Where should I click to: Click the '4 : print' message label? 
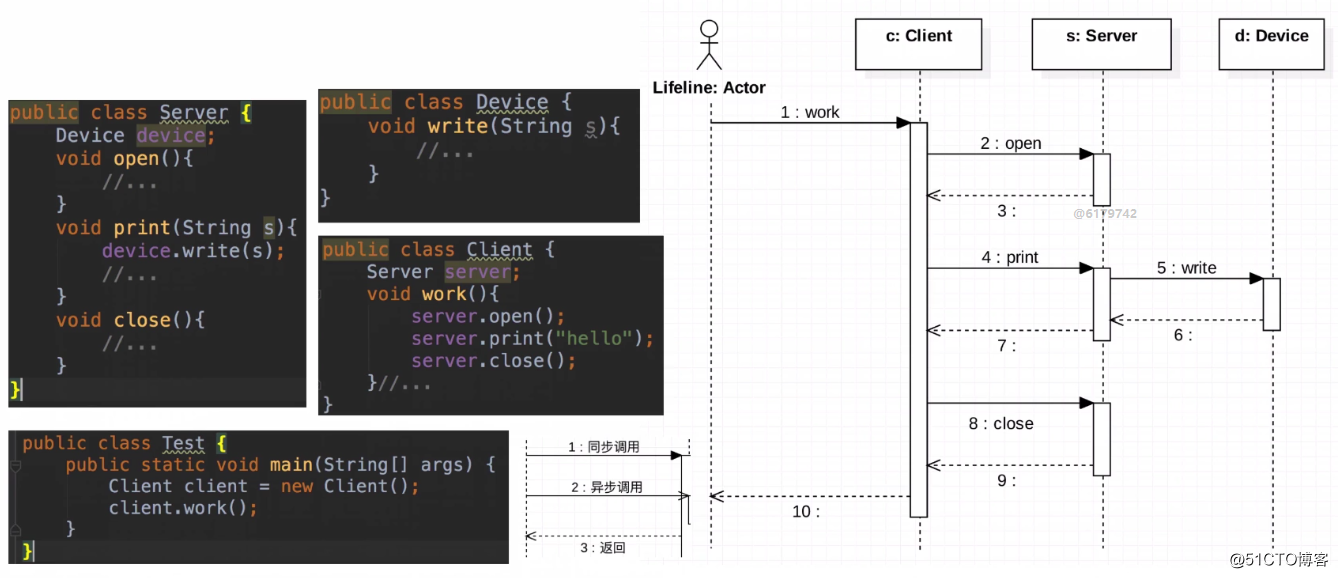[x=1010, y=257]
